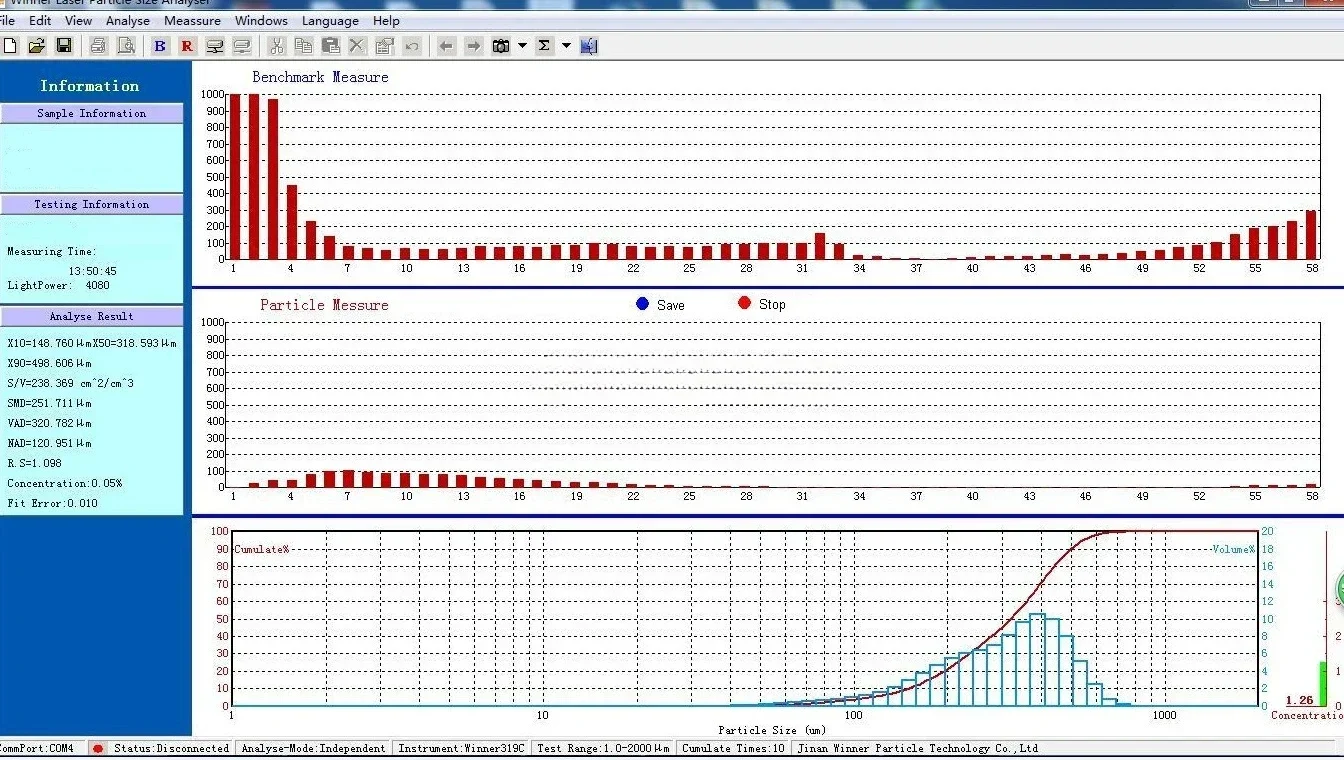Image resolution: width=1344 pixels, height=760 pixels.
Task: Click the New file icon
Action: coord(11,46)
